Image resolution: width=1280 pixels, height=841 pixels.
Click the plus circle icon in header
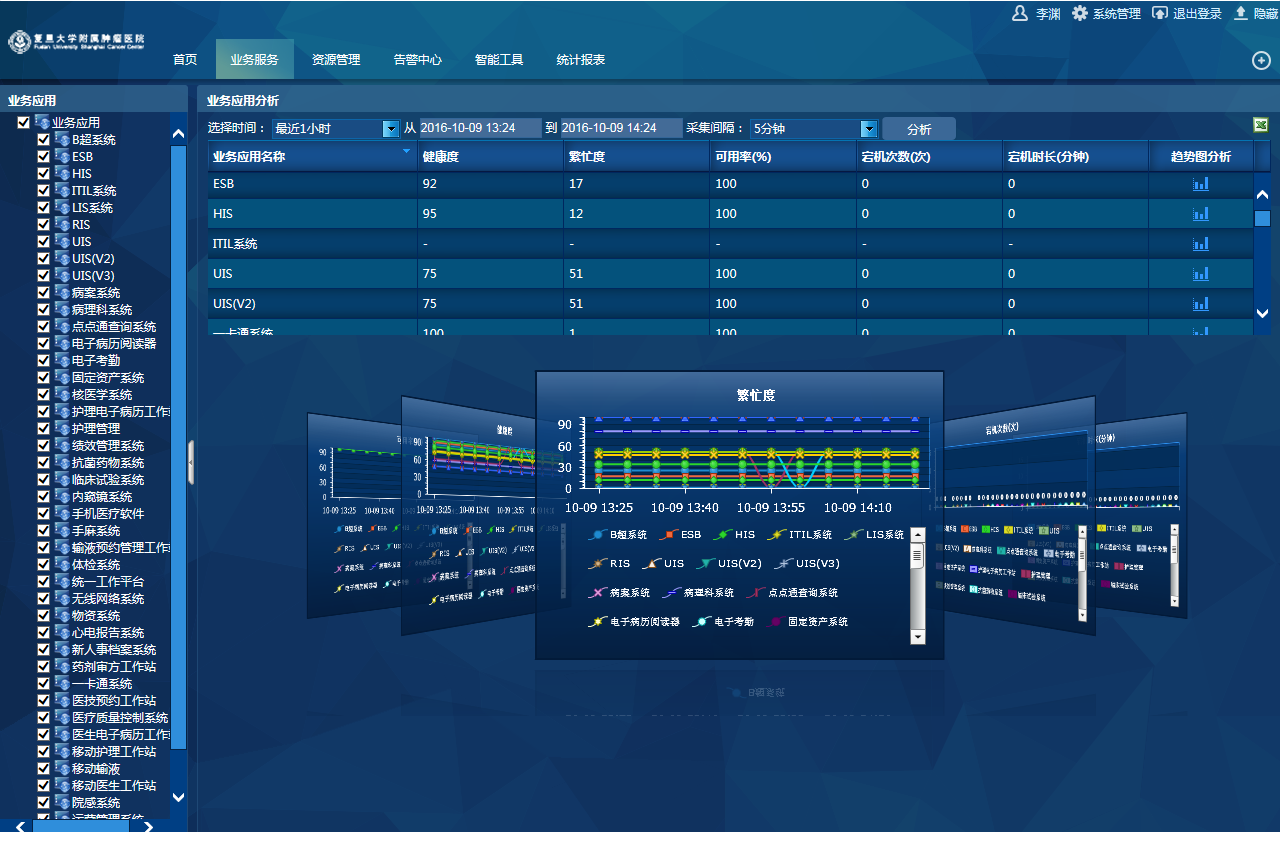click(1261, 60)
